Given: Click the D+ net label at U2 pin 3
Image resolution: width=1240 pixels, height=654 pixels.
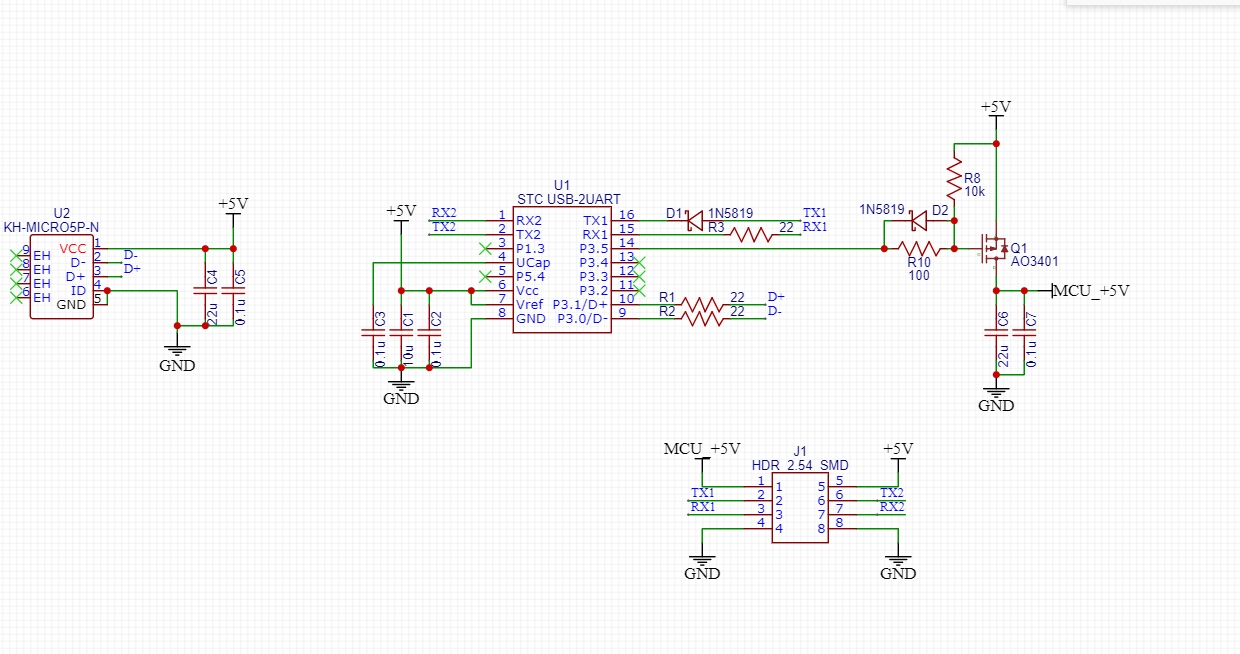Looking at the screenshot, I should 132,269.
